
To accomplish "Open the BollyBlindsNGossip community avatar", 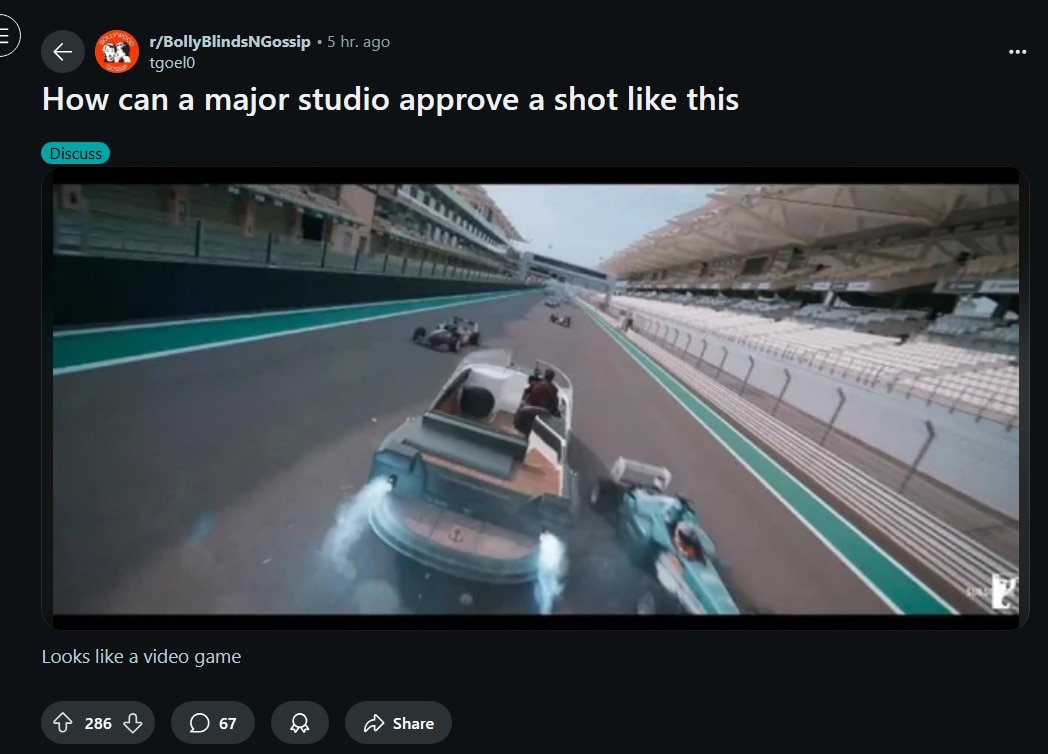I will (x=116, y=51).
